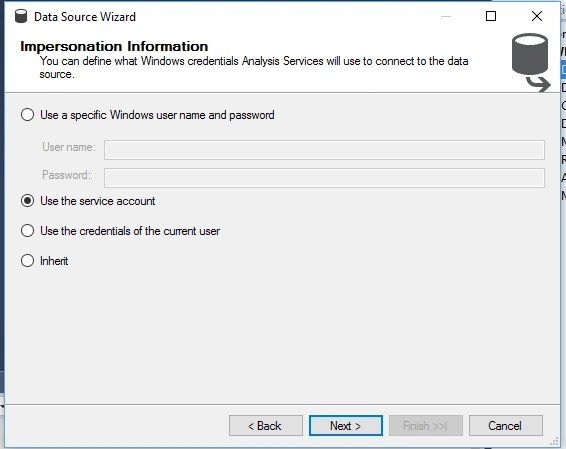
Task: Click the 'Impersonation Information' heading
Action: (x=114, y=46)
